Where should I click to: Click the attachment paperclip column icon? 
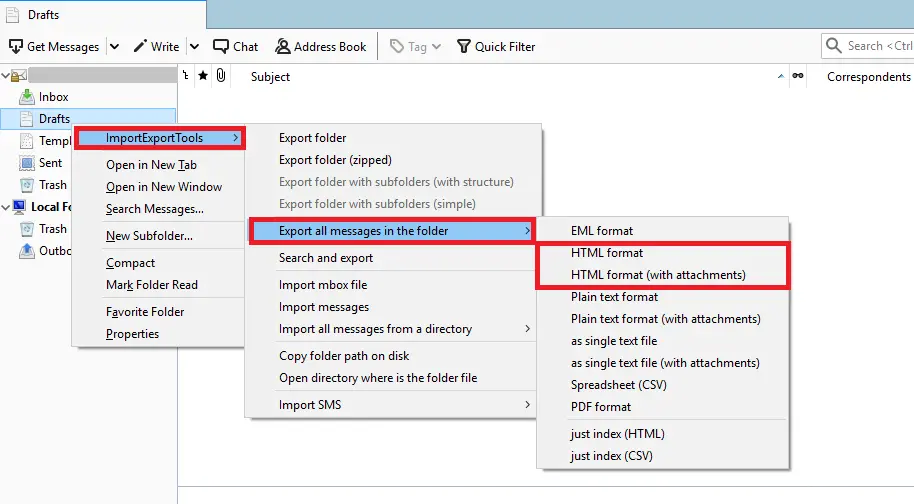(x=220, y=76)
